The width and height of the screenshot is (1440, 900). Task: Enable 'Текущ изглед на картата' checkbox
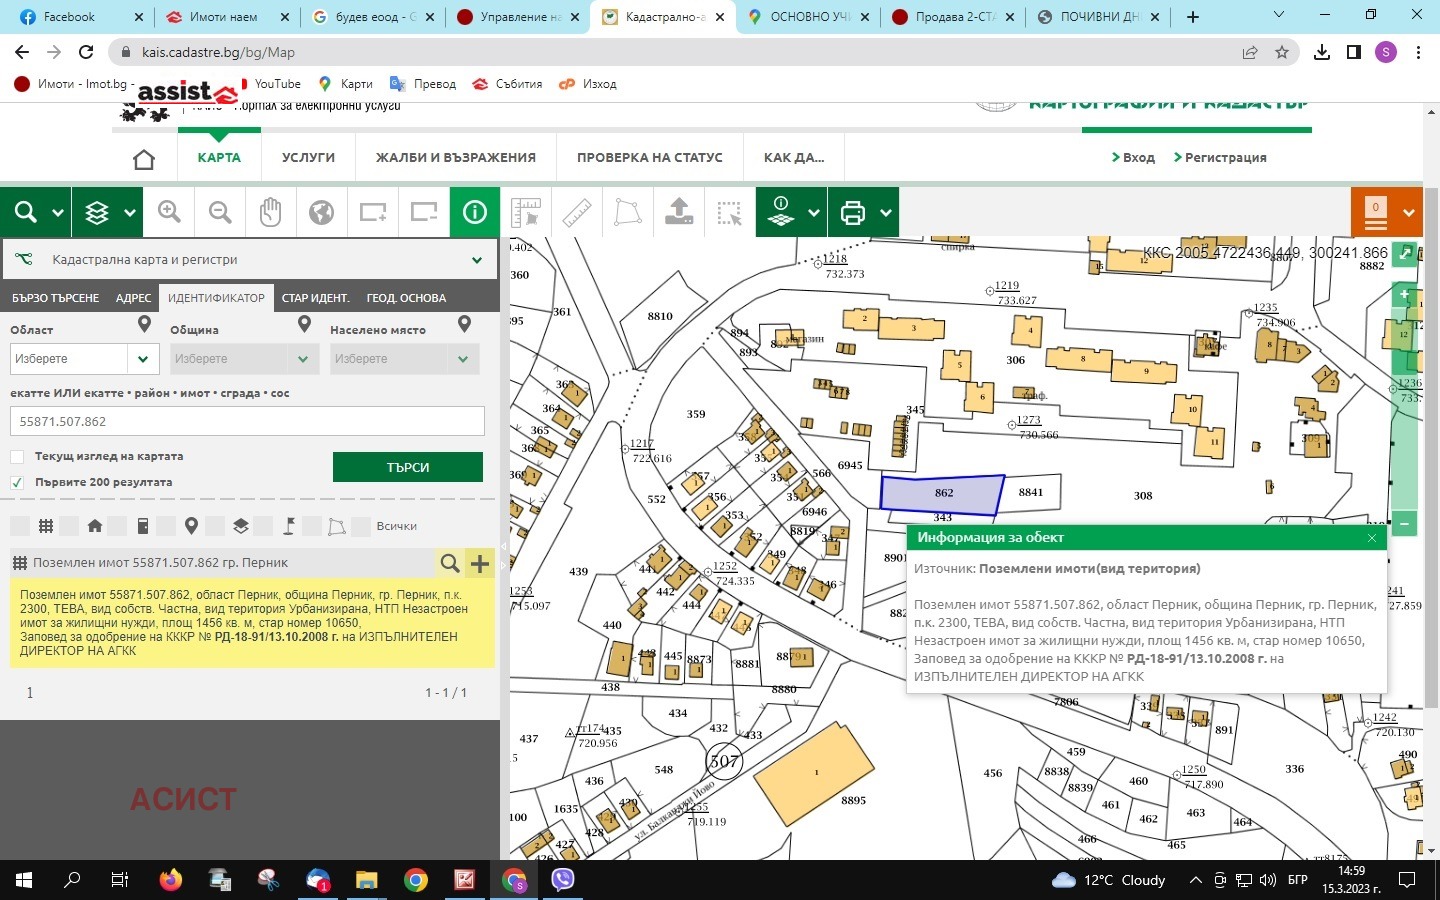pos(17,457)
